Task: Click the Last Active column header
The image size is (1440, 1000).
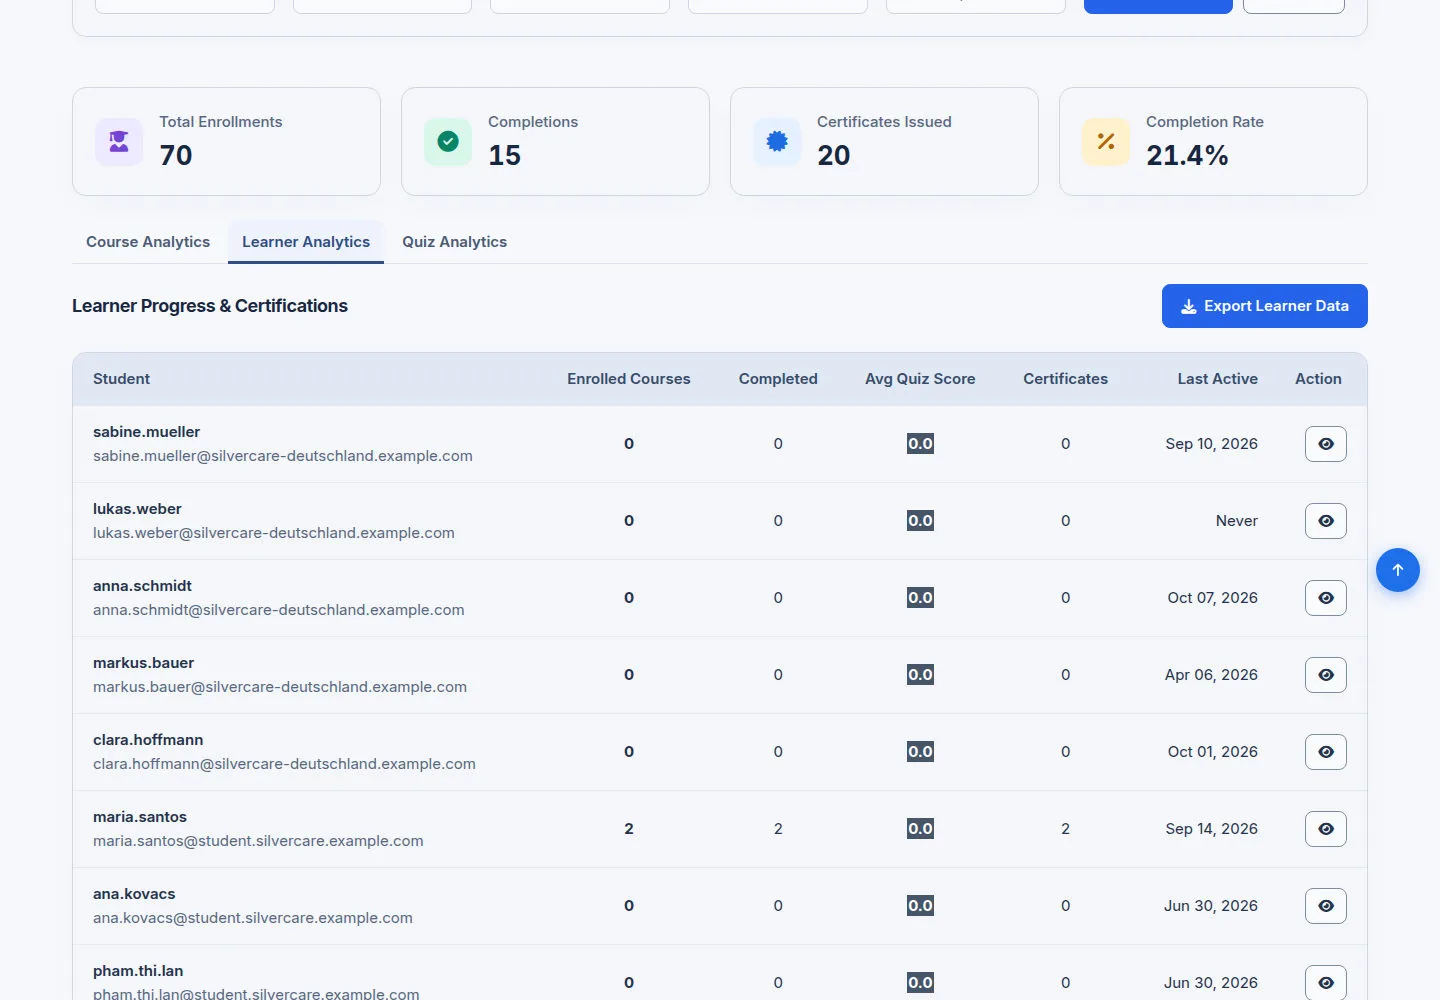Action: [x=1218, y=379]
